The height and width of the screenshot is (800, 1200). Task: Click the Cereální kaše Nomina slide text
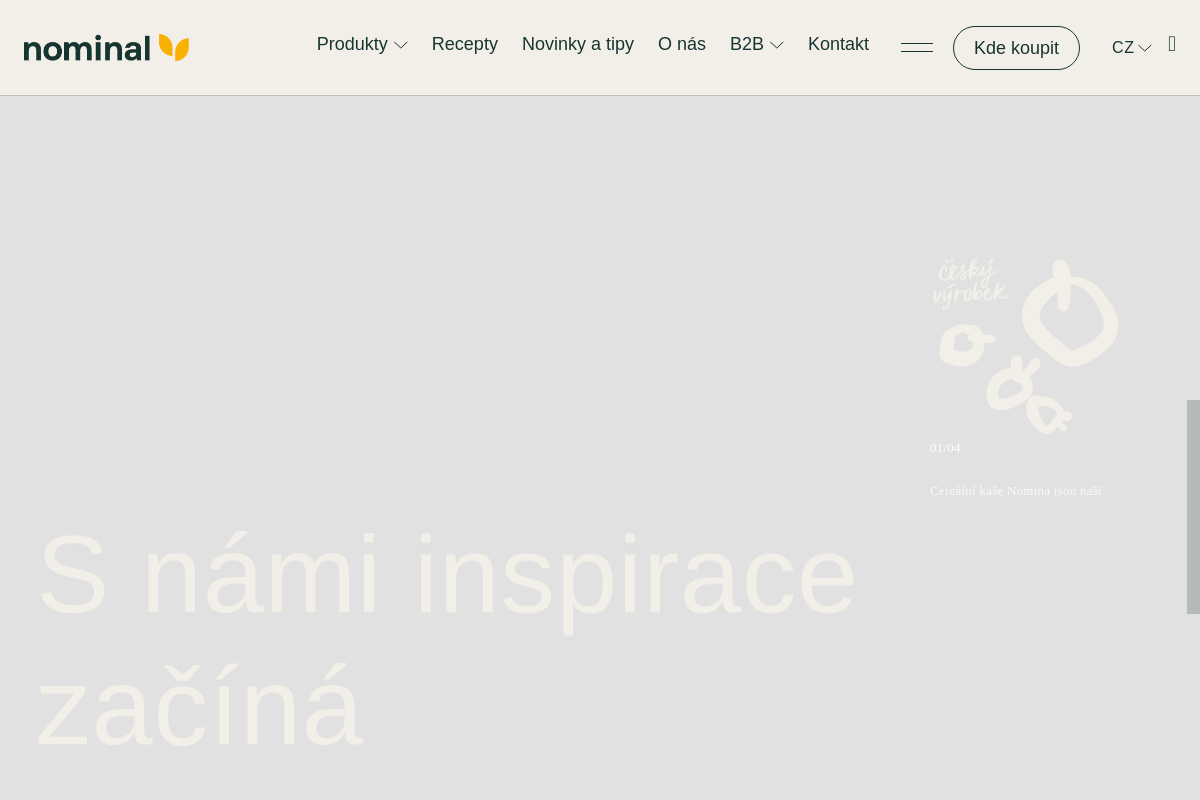1016,491
